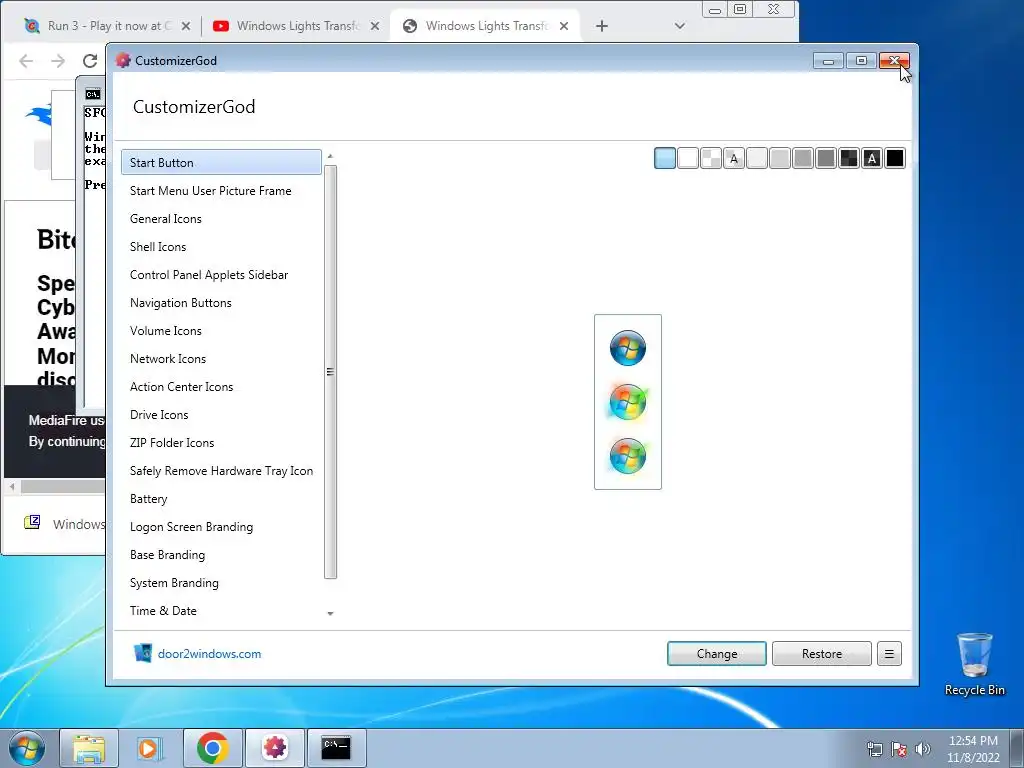The height and width of the screenshot is (768, 1024).
Task: Switch to the Run 3 browser tab
Action: (108, 26)
